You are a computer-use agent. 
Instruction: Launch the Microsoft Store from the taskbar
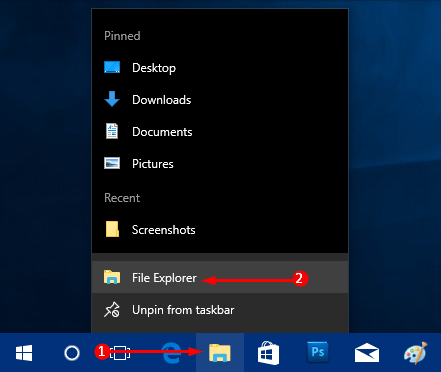(268, 353)
